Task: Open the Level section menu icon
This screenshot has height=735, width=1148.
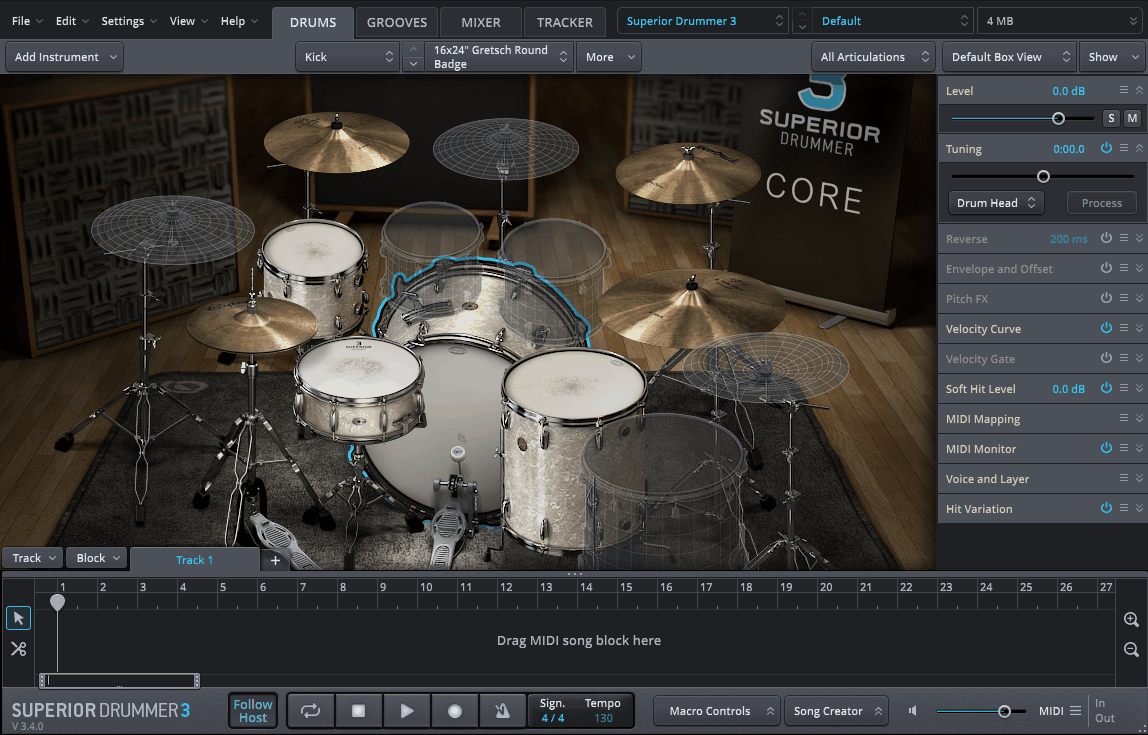Action: click(x=1124, y=90)
